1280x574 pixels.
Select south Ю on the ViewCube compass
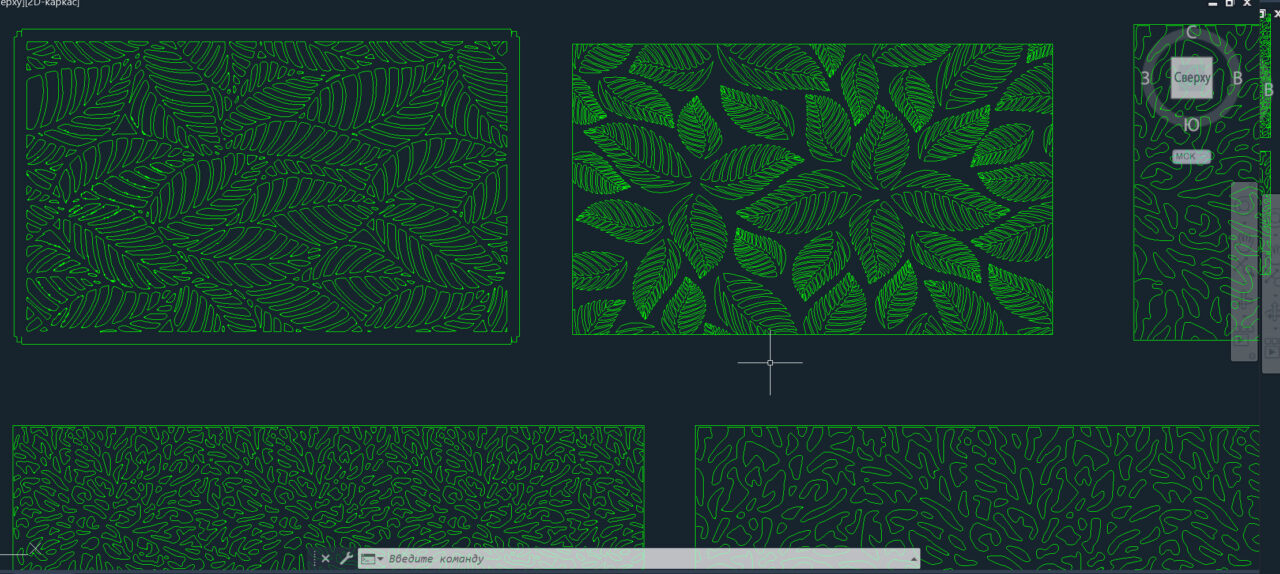1191,125
